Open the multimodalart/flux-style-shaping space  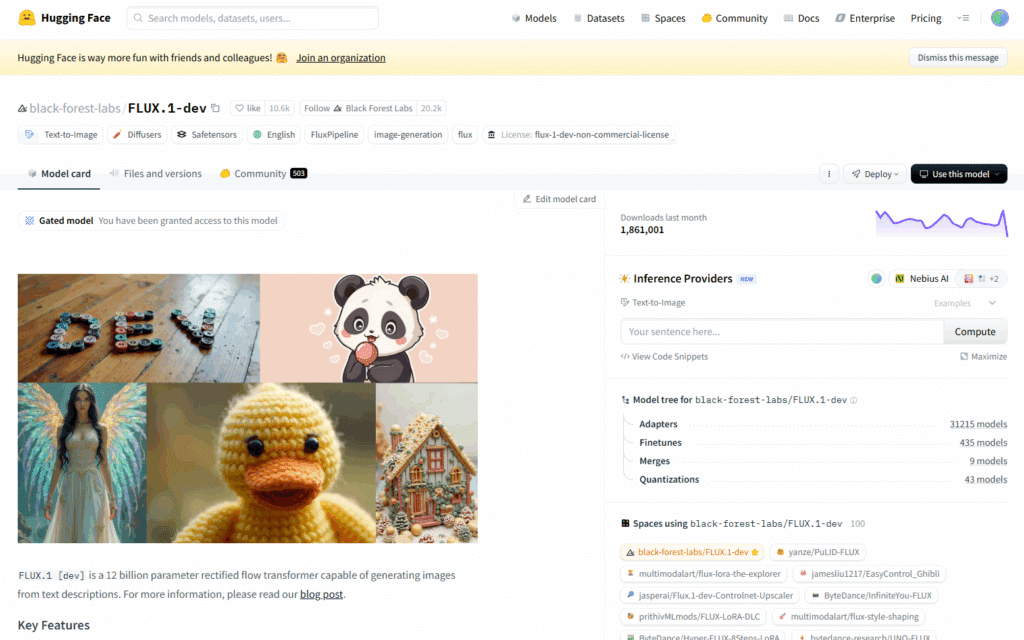848,616
